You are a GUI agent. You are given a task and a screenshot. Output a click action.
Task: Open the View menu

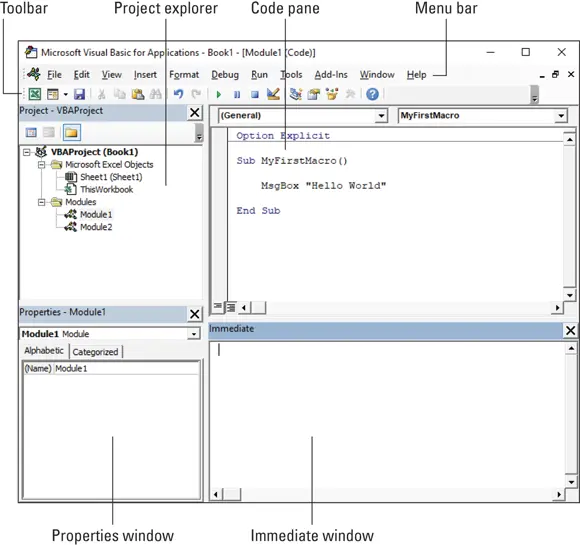coord(112,75)
